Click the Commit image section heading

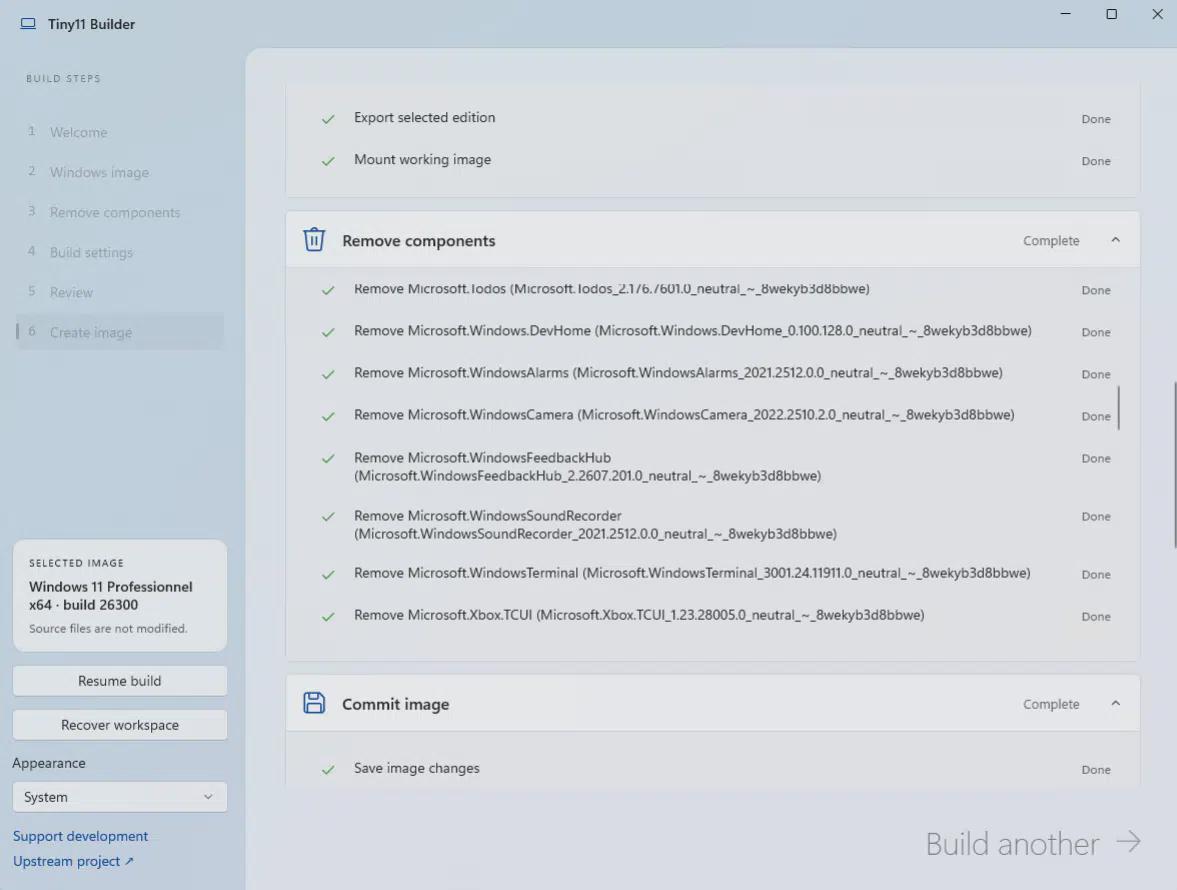pyautogui.click(x=396, y=705)
